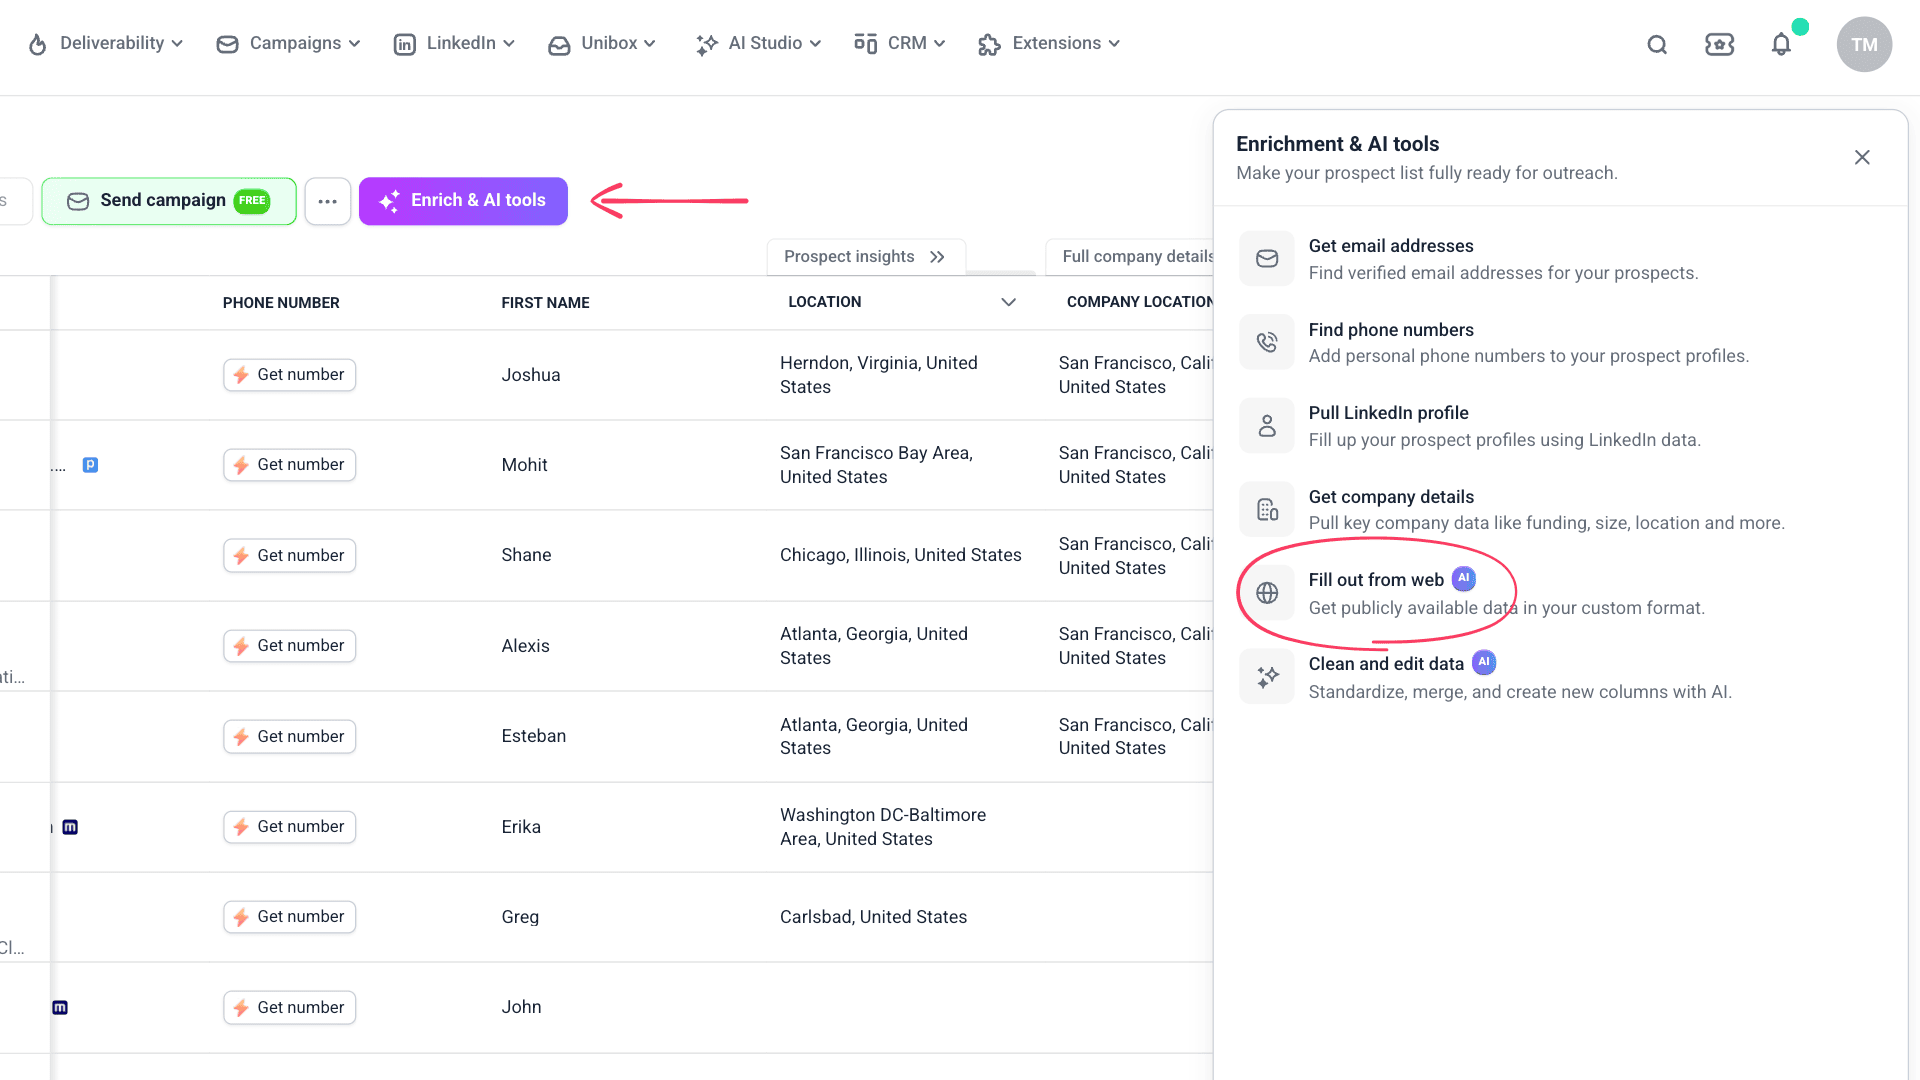Click the ticket icon near search
The image size is (1920, 1080).
[1719, 44]
